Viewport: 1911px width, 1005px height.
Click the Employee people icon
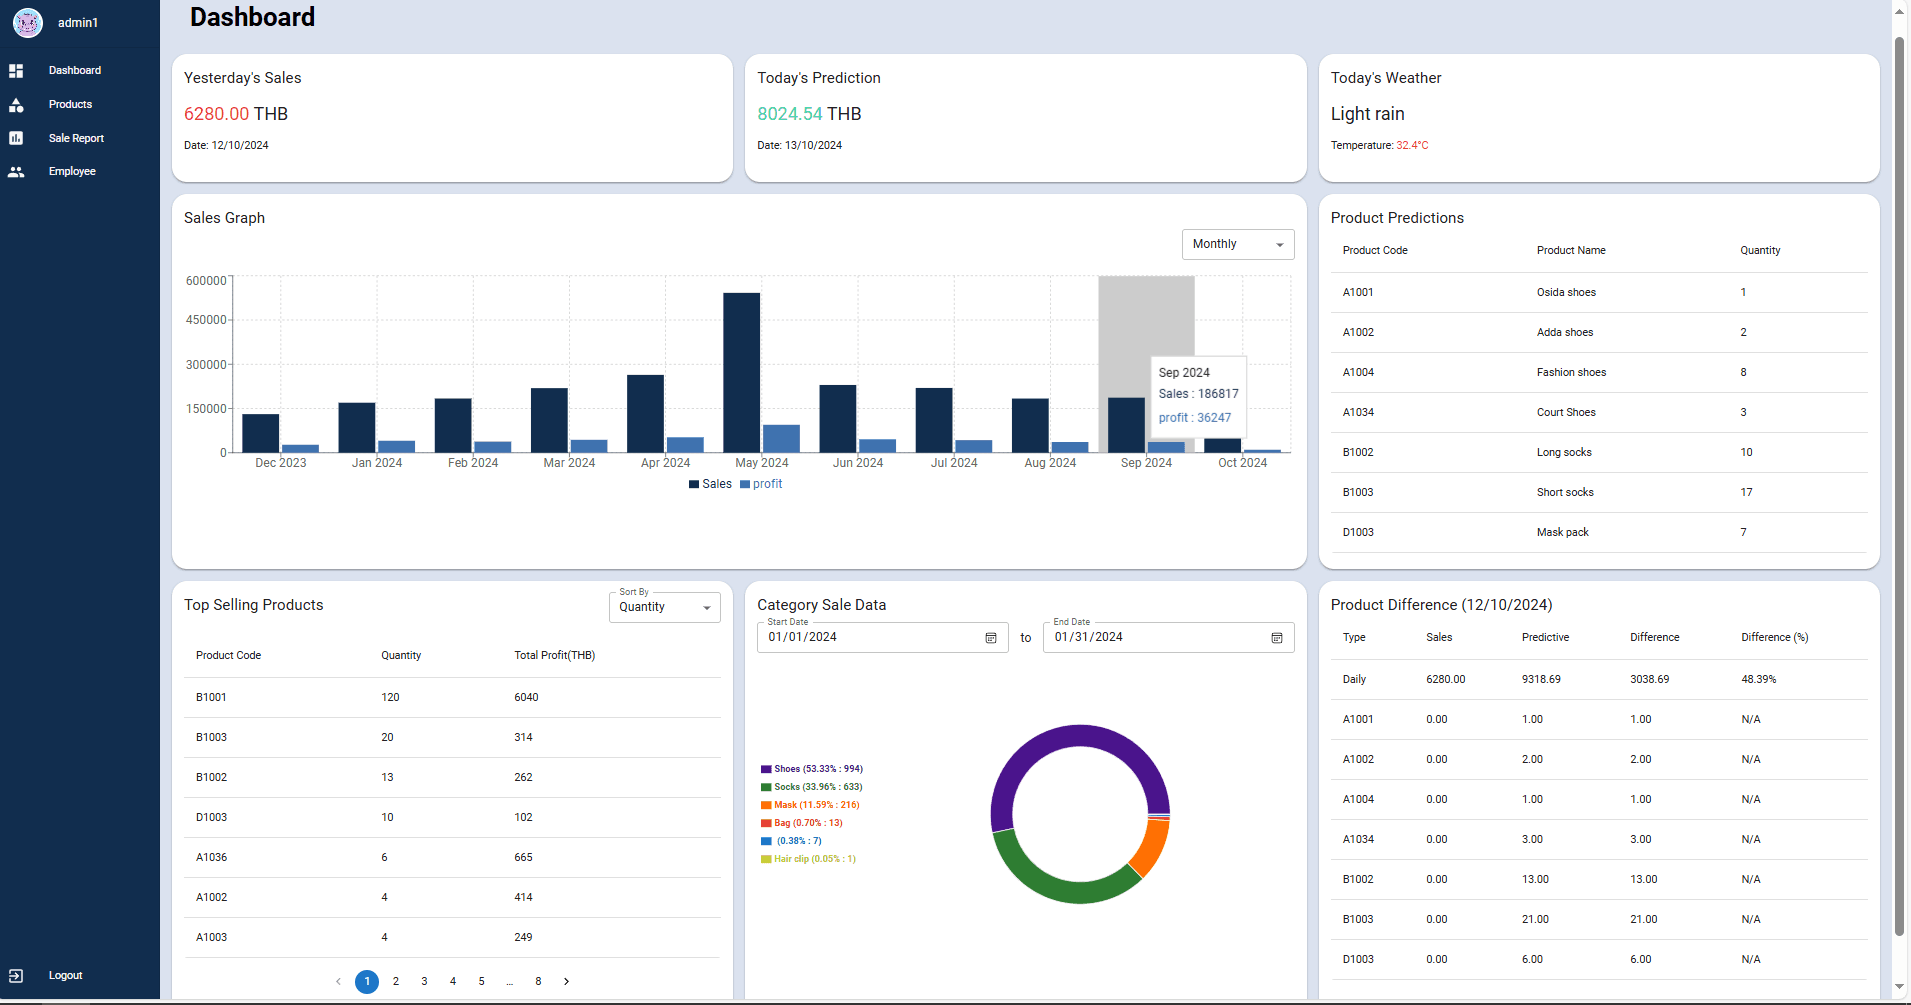(x=16, y=172)
